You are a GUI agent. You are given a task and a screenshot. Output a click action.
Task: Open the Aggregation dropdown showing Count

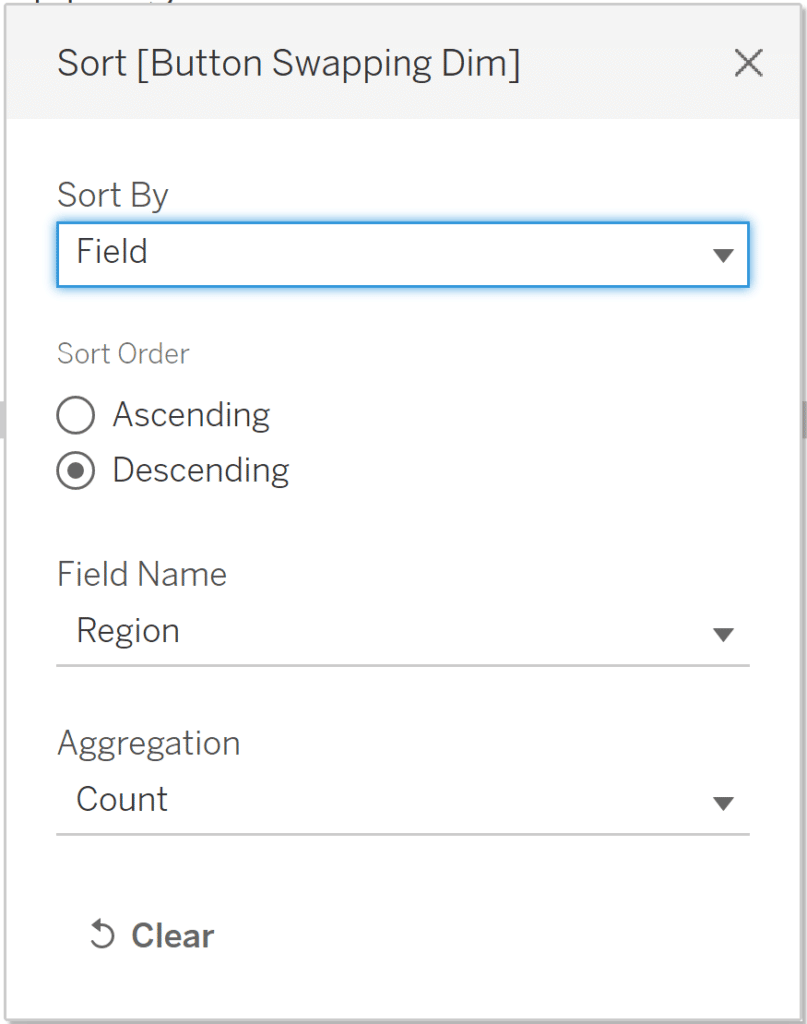point(400,801)
